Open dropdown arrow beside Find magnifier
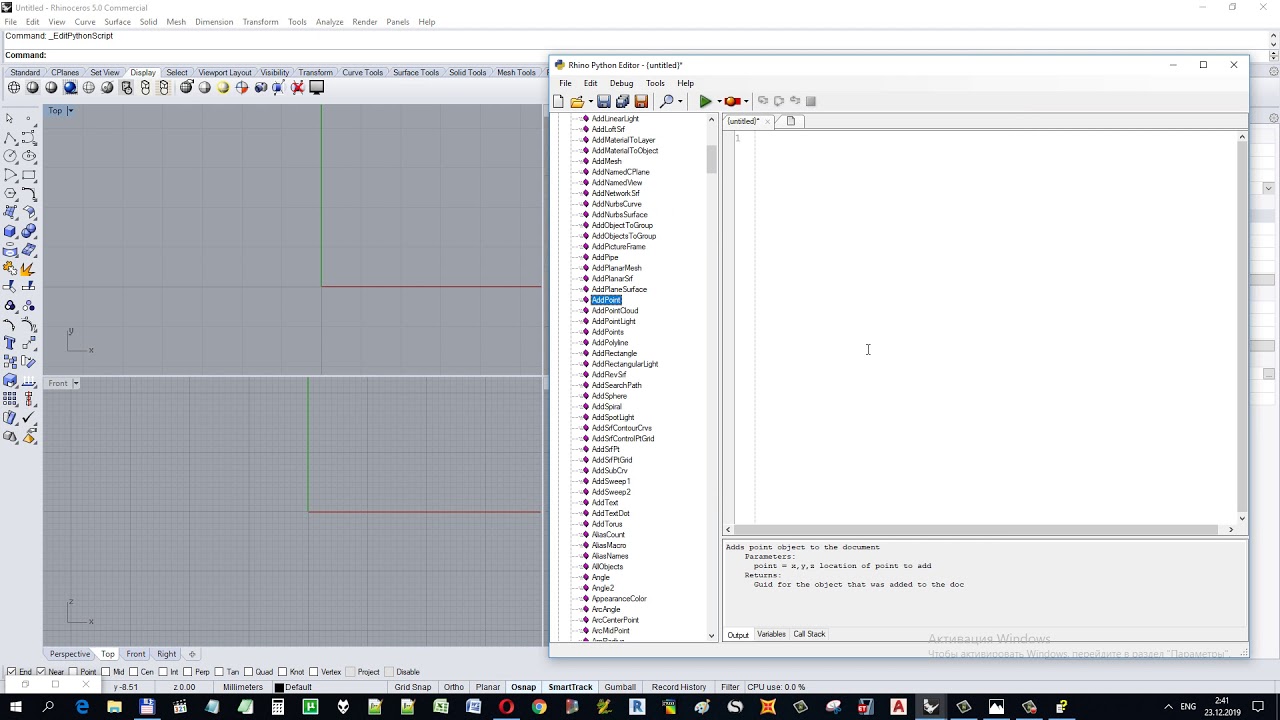Viewport: 1280px width, 720px height. [680, 101]
